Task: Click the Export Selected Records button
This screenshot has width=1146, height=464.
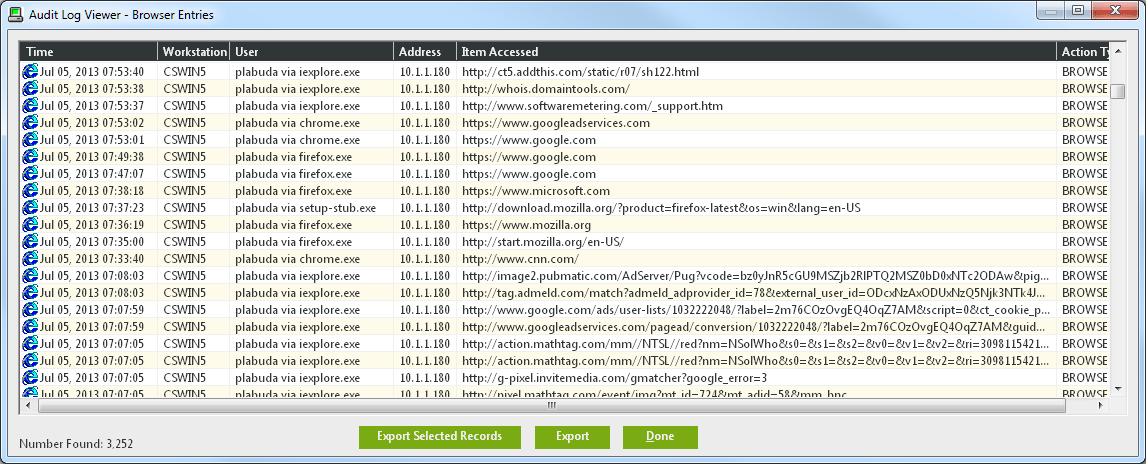Action: pyautogui.click(x=439, y=437)
